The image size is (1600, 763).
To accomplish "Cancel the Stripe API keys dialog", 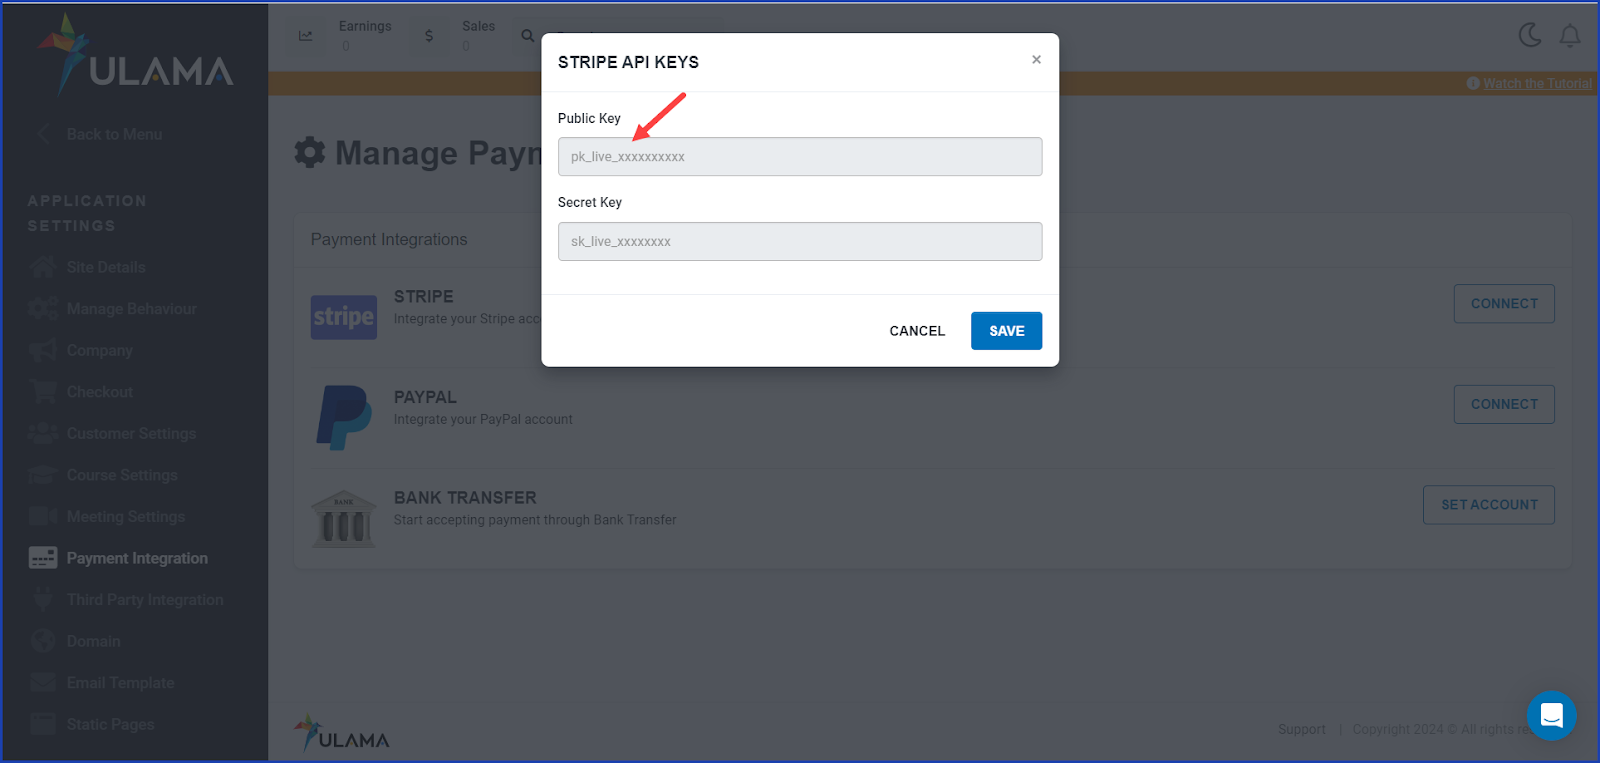I will (x=917, y=331).
